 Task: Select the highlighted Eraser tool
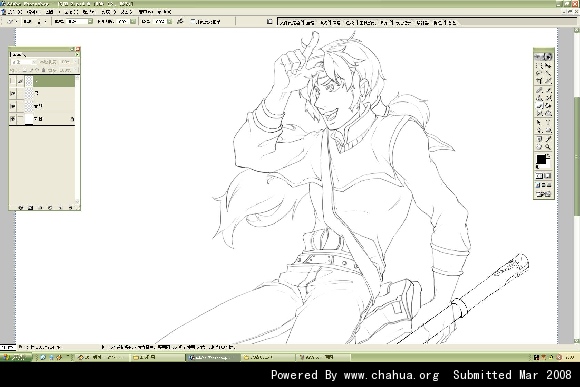pos(539,105)
